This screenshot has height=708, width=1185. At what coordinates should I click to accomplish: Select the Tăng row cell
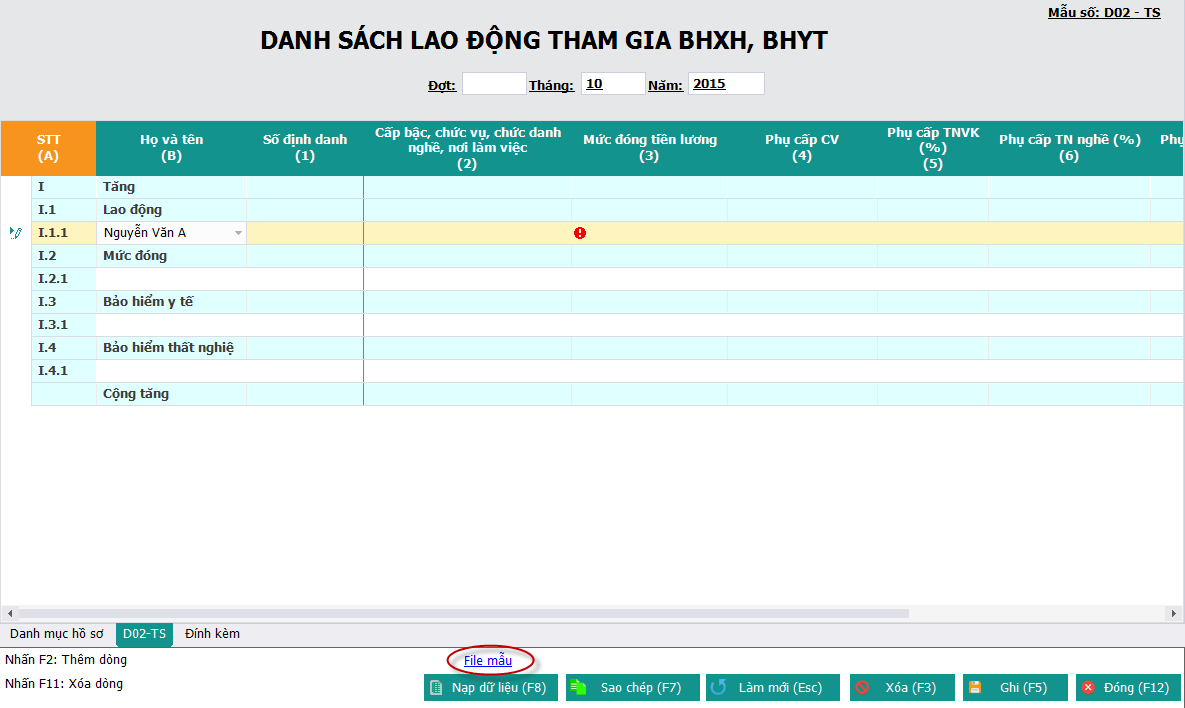coord(172,187)
